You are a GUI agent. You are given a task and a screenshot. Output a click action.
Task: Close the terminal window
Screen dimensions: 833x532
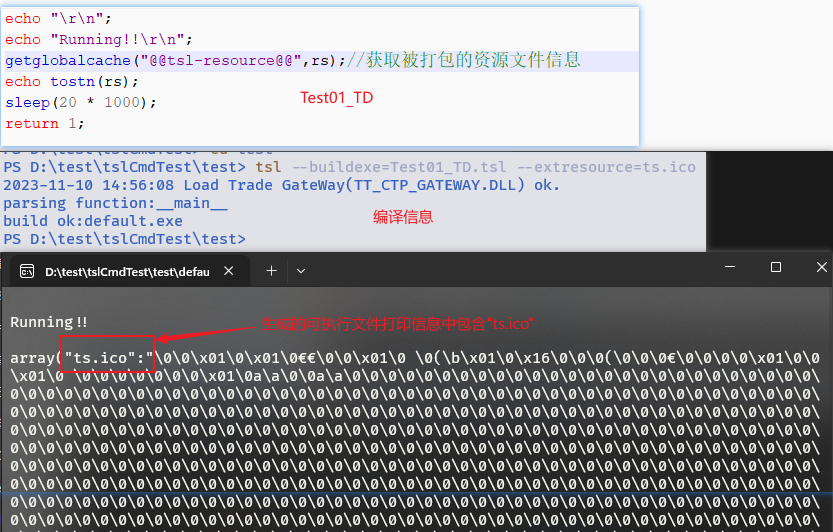tap(820, 268)
